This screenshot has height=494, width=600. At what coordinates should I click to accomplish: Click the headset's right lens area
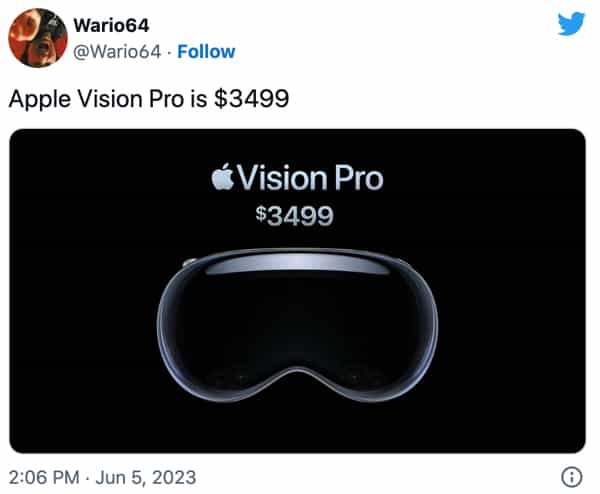pyautogui.click(x=367, y=329)
